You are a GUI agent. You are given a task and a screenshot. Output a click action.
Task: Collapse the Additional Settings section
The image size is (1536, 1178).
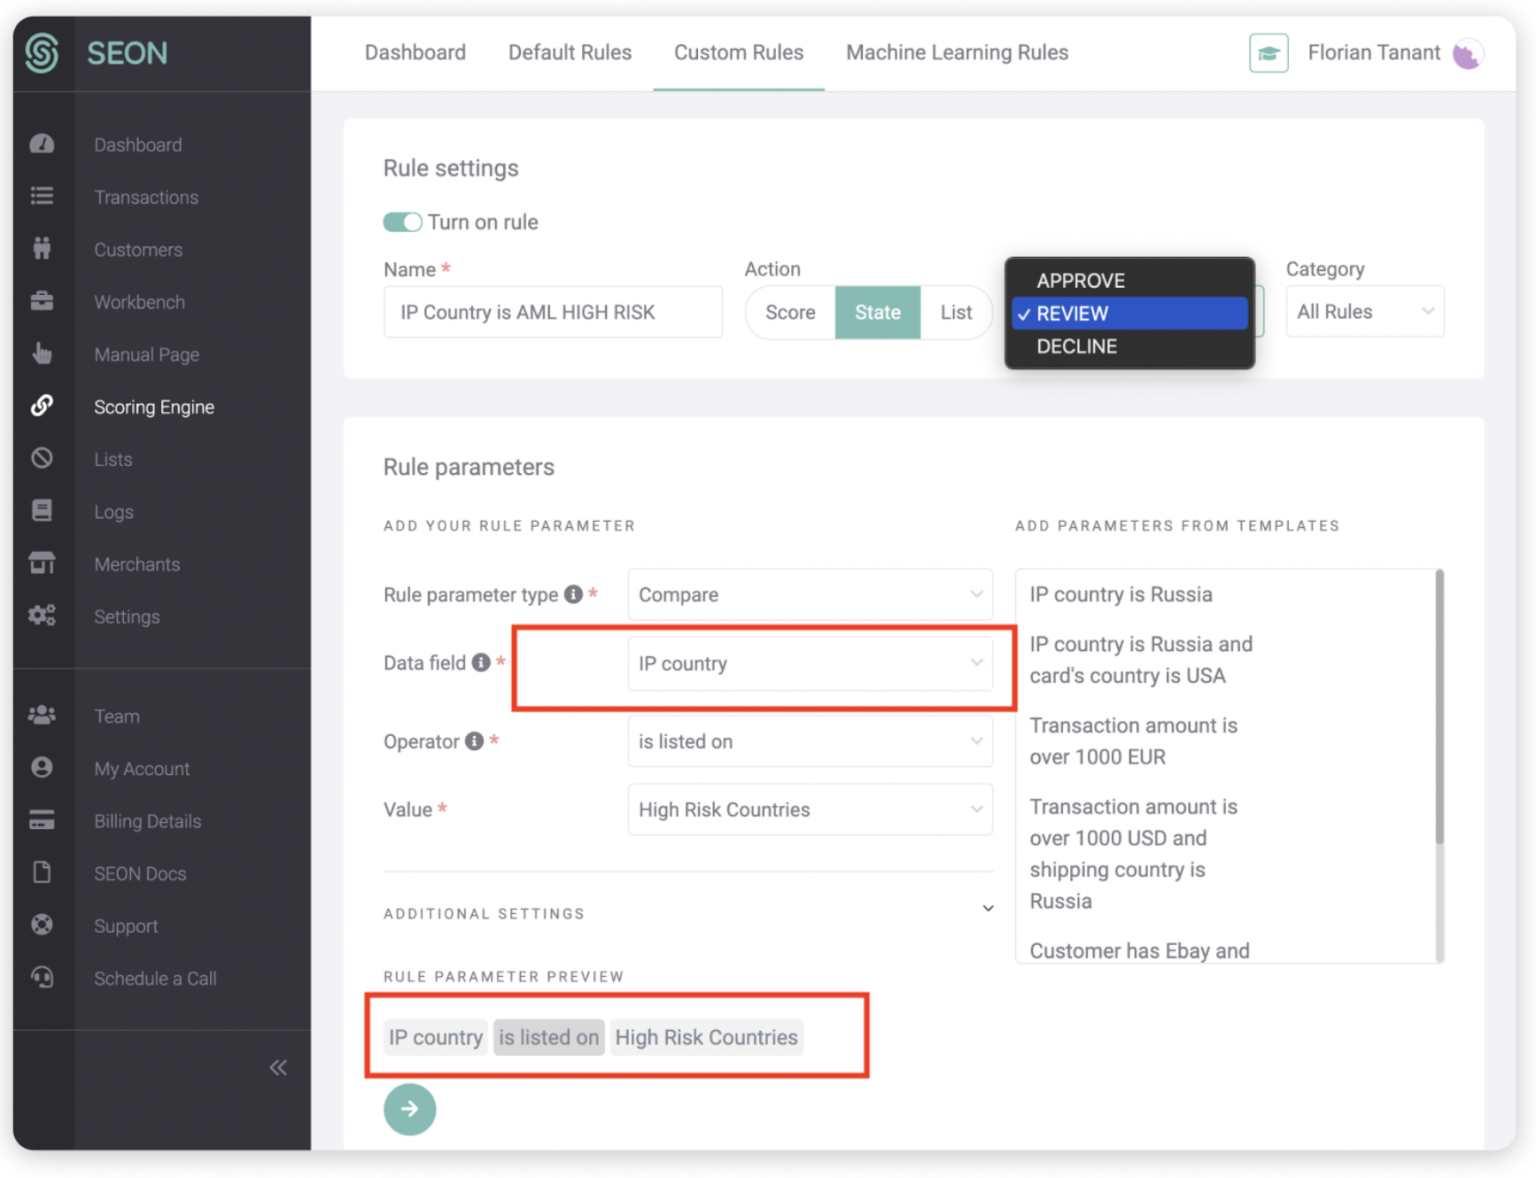988,908
